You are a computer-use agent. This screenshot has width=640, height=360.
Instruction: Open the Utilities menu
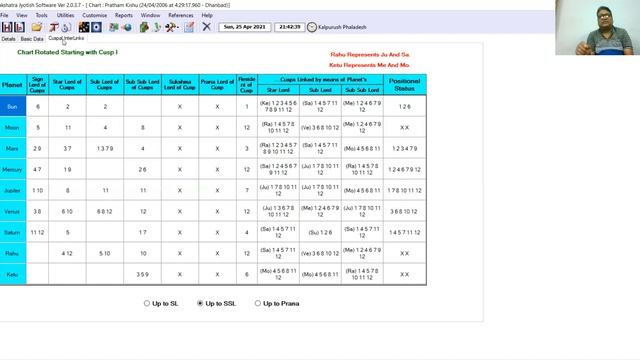pos(65,15)
